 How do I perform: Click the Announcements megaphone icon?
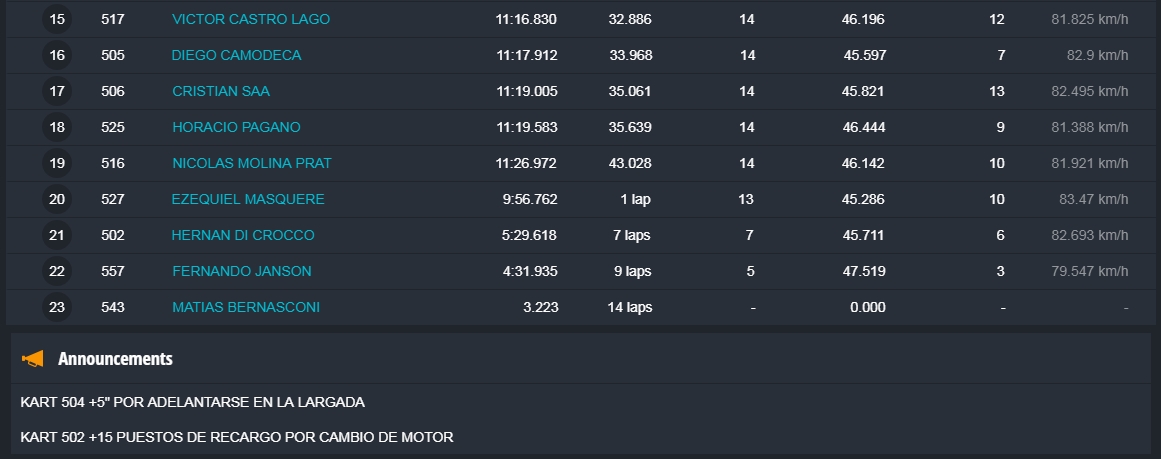point(33,359)
